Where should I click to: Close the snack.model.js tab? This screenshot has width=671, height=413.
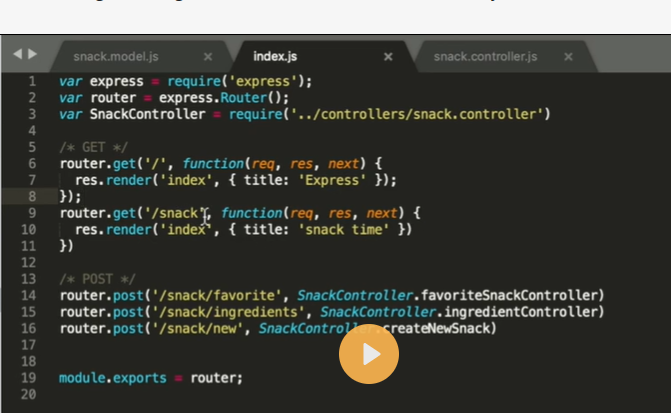click(x=208, y=57)
